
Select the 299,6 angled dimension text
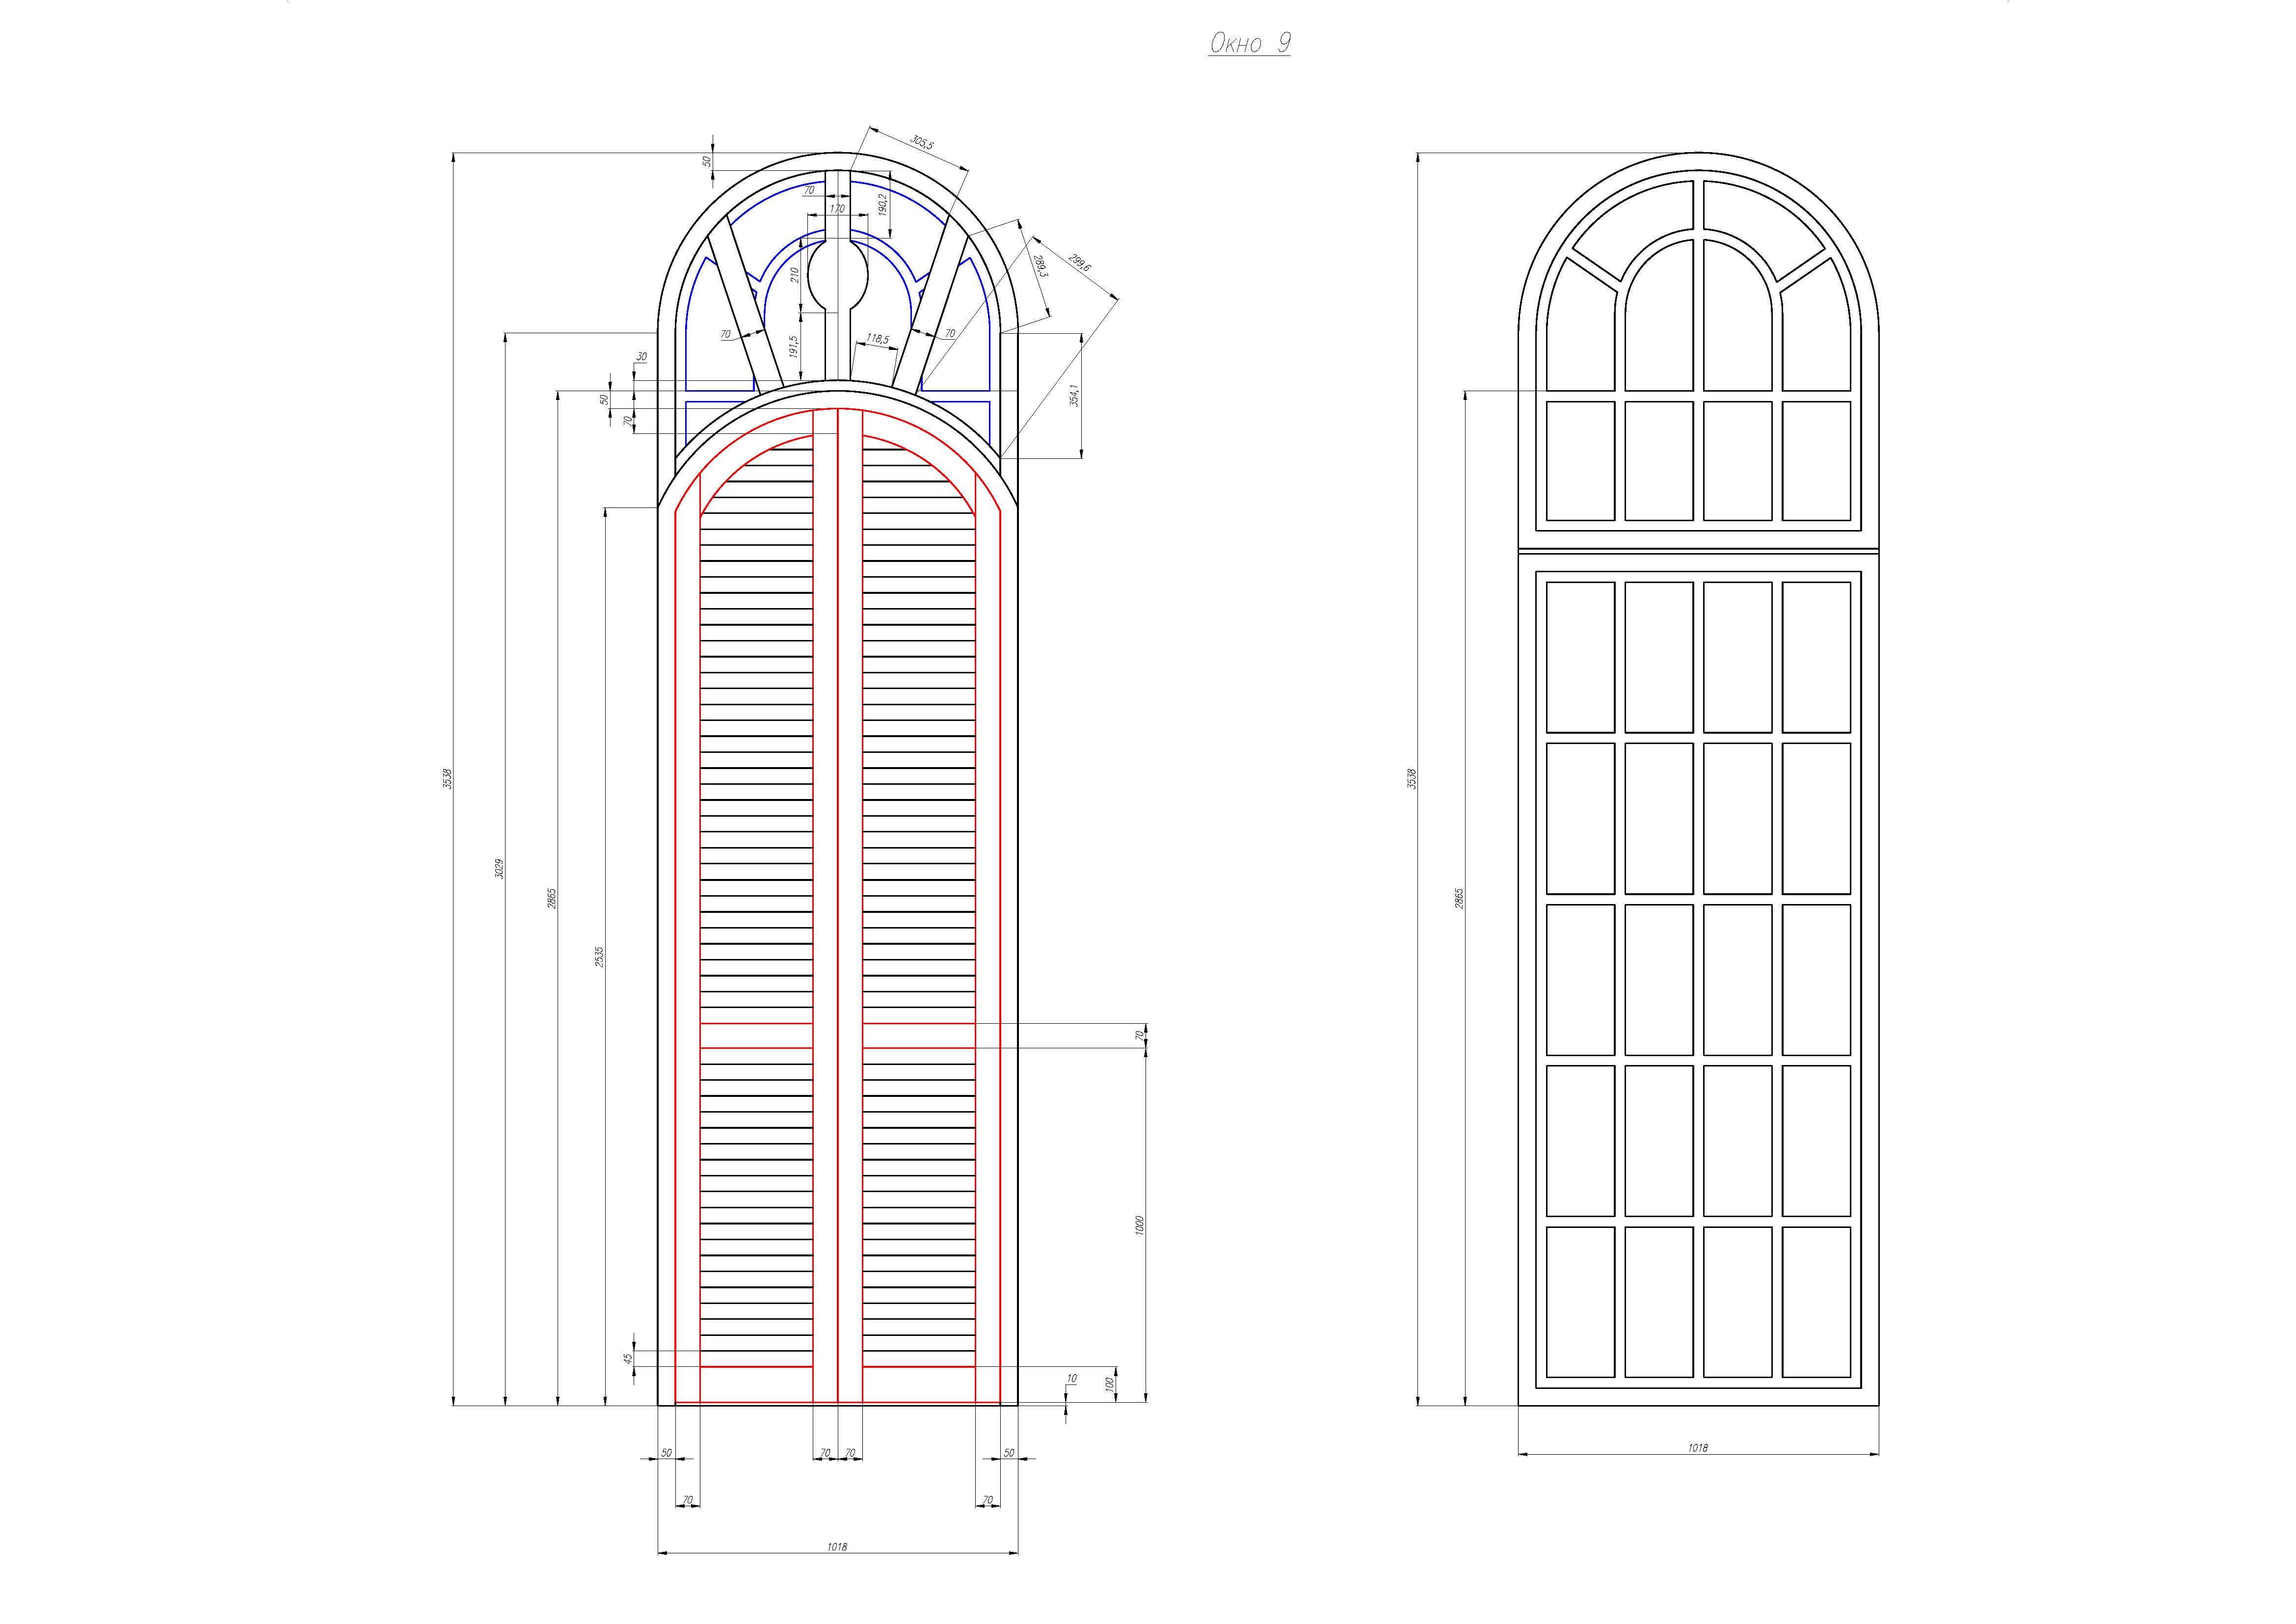click(1080, 262)
